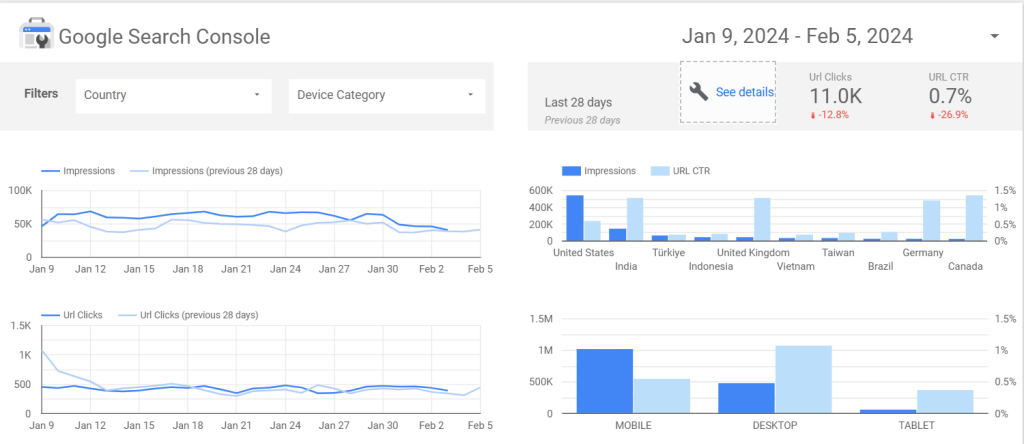This screenshot has width=1024, height=444.
Task: Click the Previous 28 days label
Action: 582,120
